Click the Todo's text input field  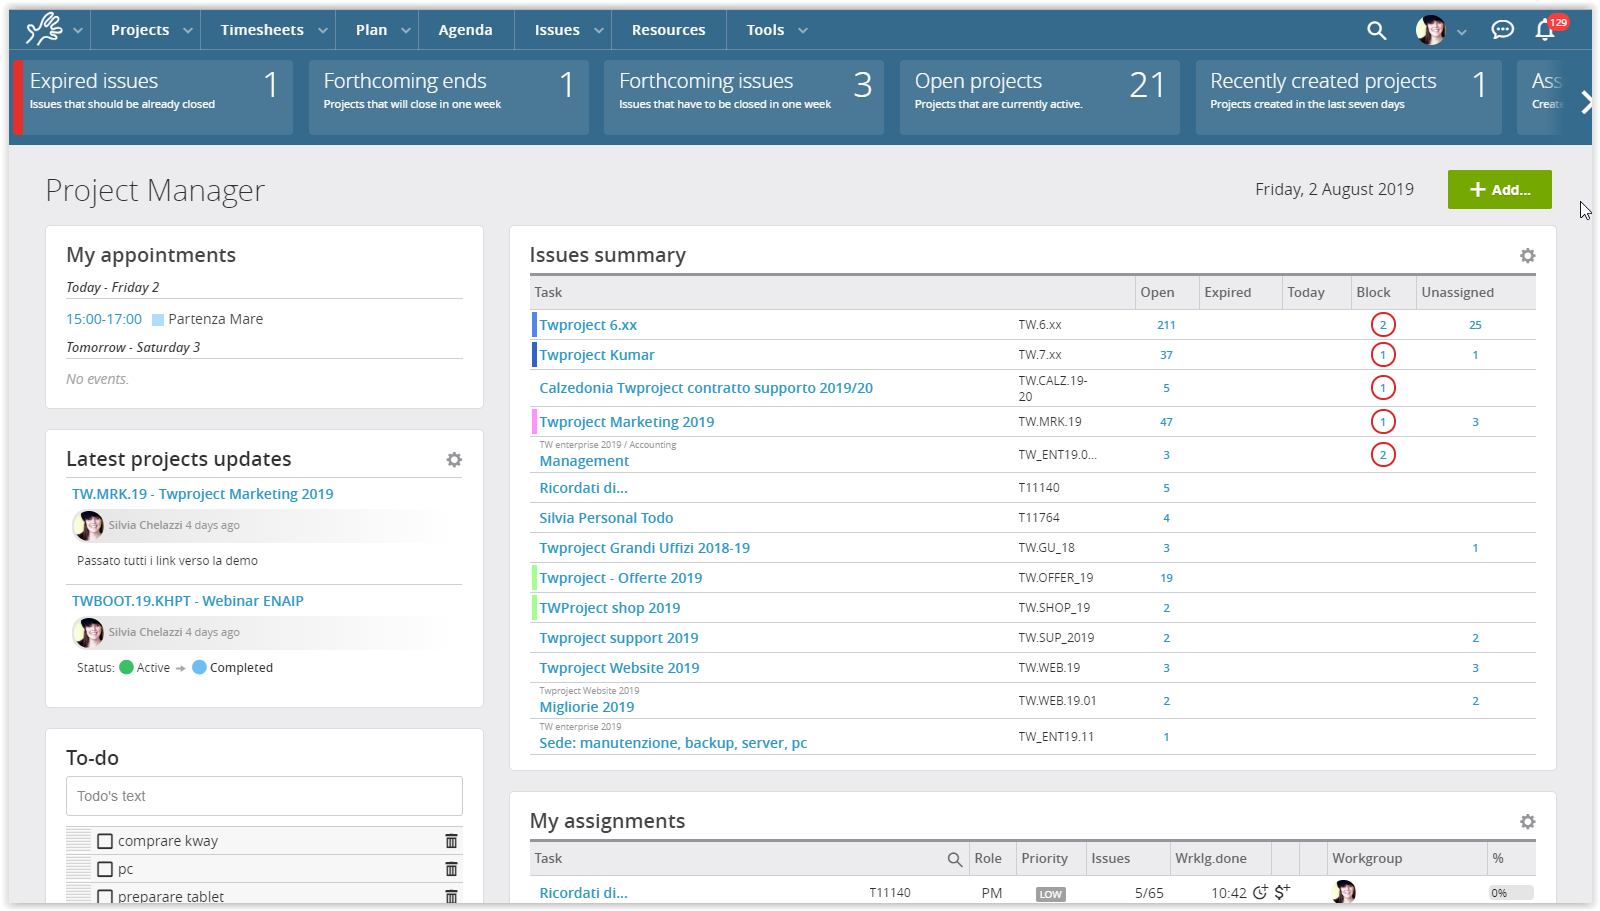(263, 796)
